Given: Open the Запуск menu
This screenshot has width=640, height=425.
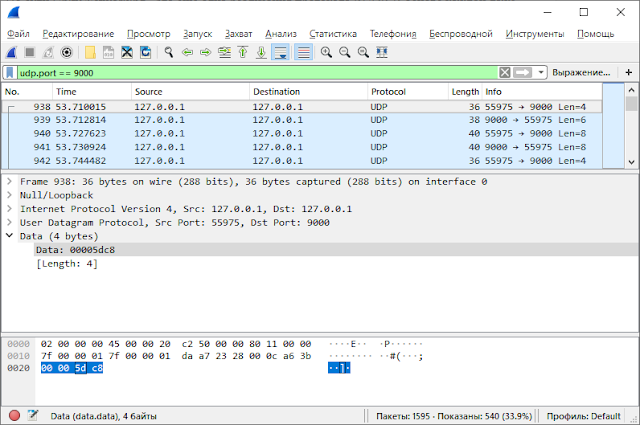Looking at the screenshot, I should [x=198, y=34].
